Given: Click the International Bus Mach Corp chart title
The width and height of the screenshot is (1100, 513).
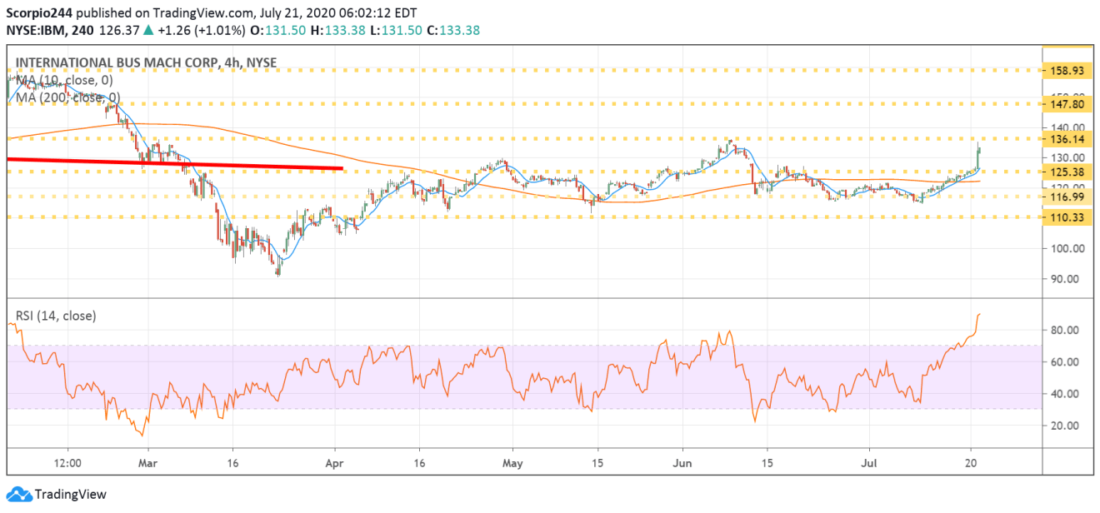Looking at the screenshot, I should 145,62.
